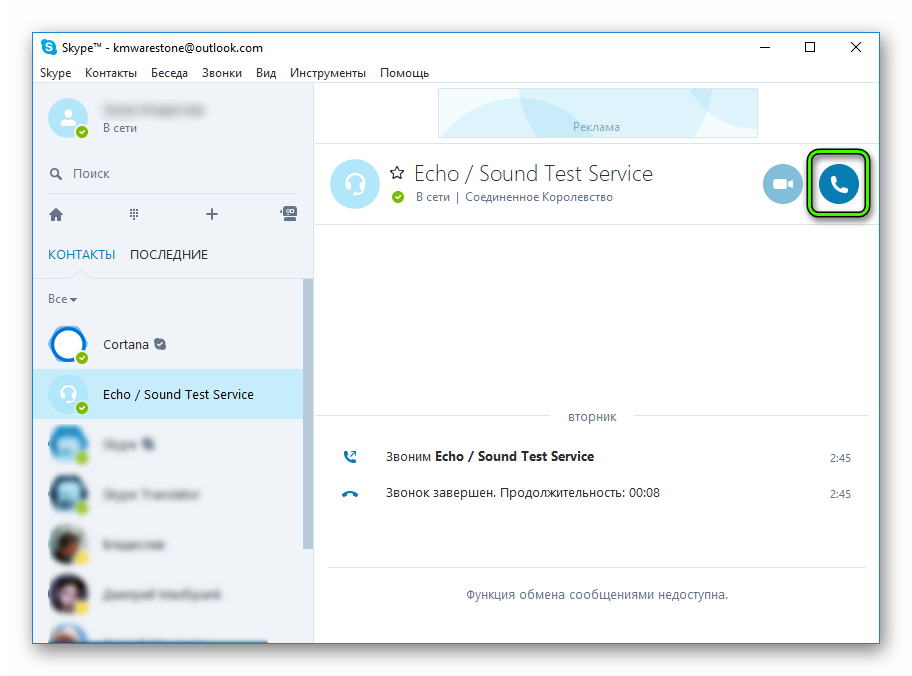Click the contacts list scrollbar

[308, 414]
